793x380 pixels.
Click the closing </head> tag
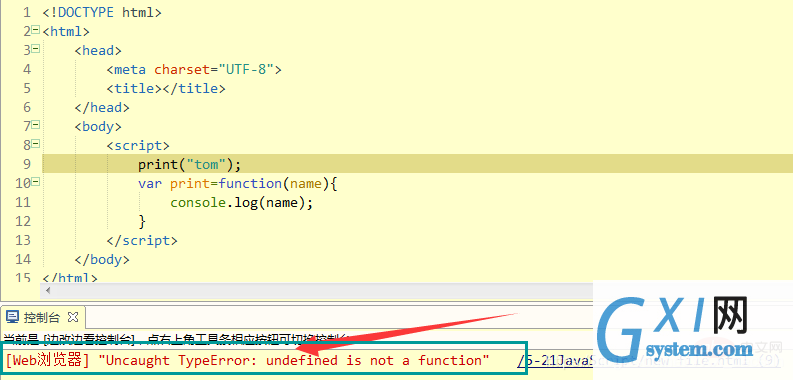(x=102, y=108)
